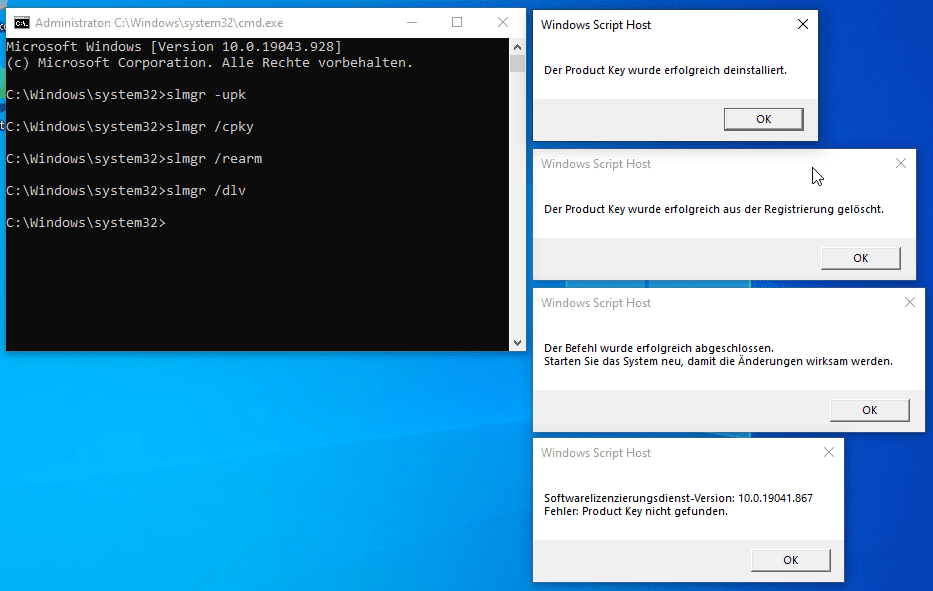Click the 'slmgr /cpky' command line
933x591 pixels.
coord(130,127)
